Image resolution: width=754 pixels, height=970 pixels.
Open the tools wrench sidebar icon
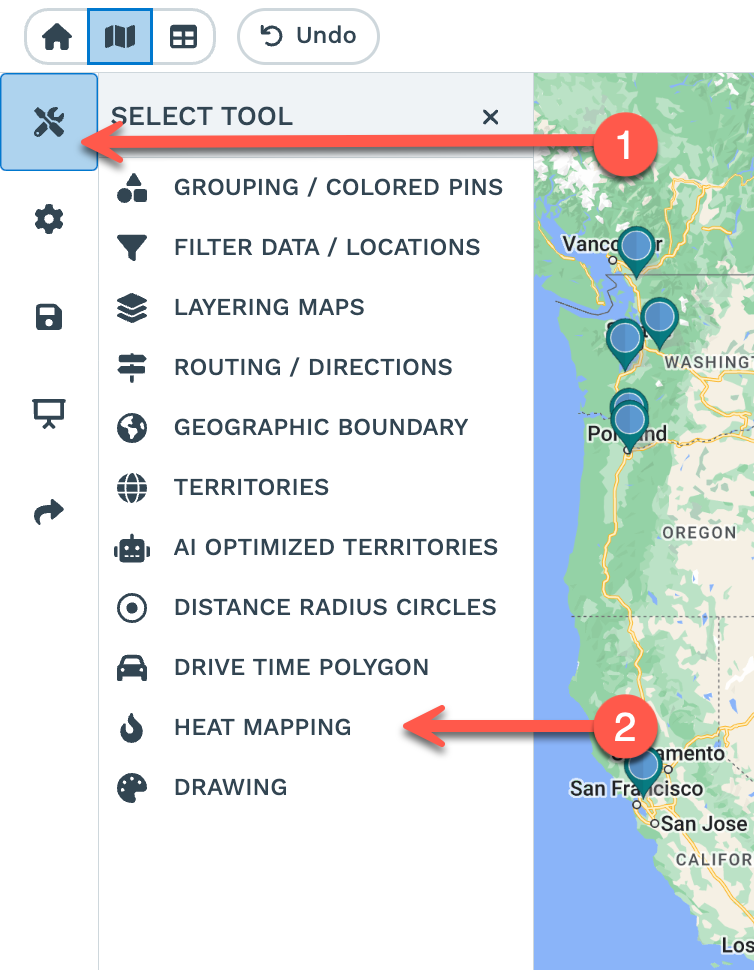(49, 123)
